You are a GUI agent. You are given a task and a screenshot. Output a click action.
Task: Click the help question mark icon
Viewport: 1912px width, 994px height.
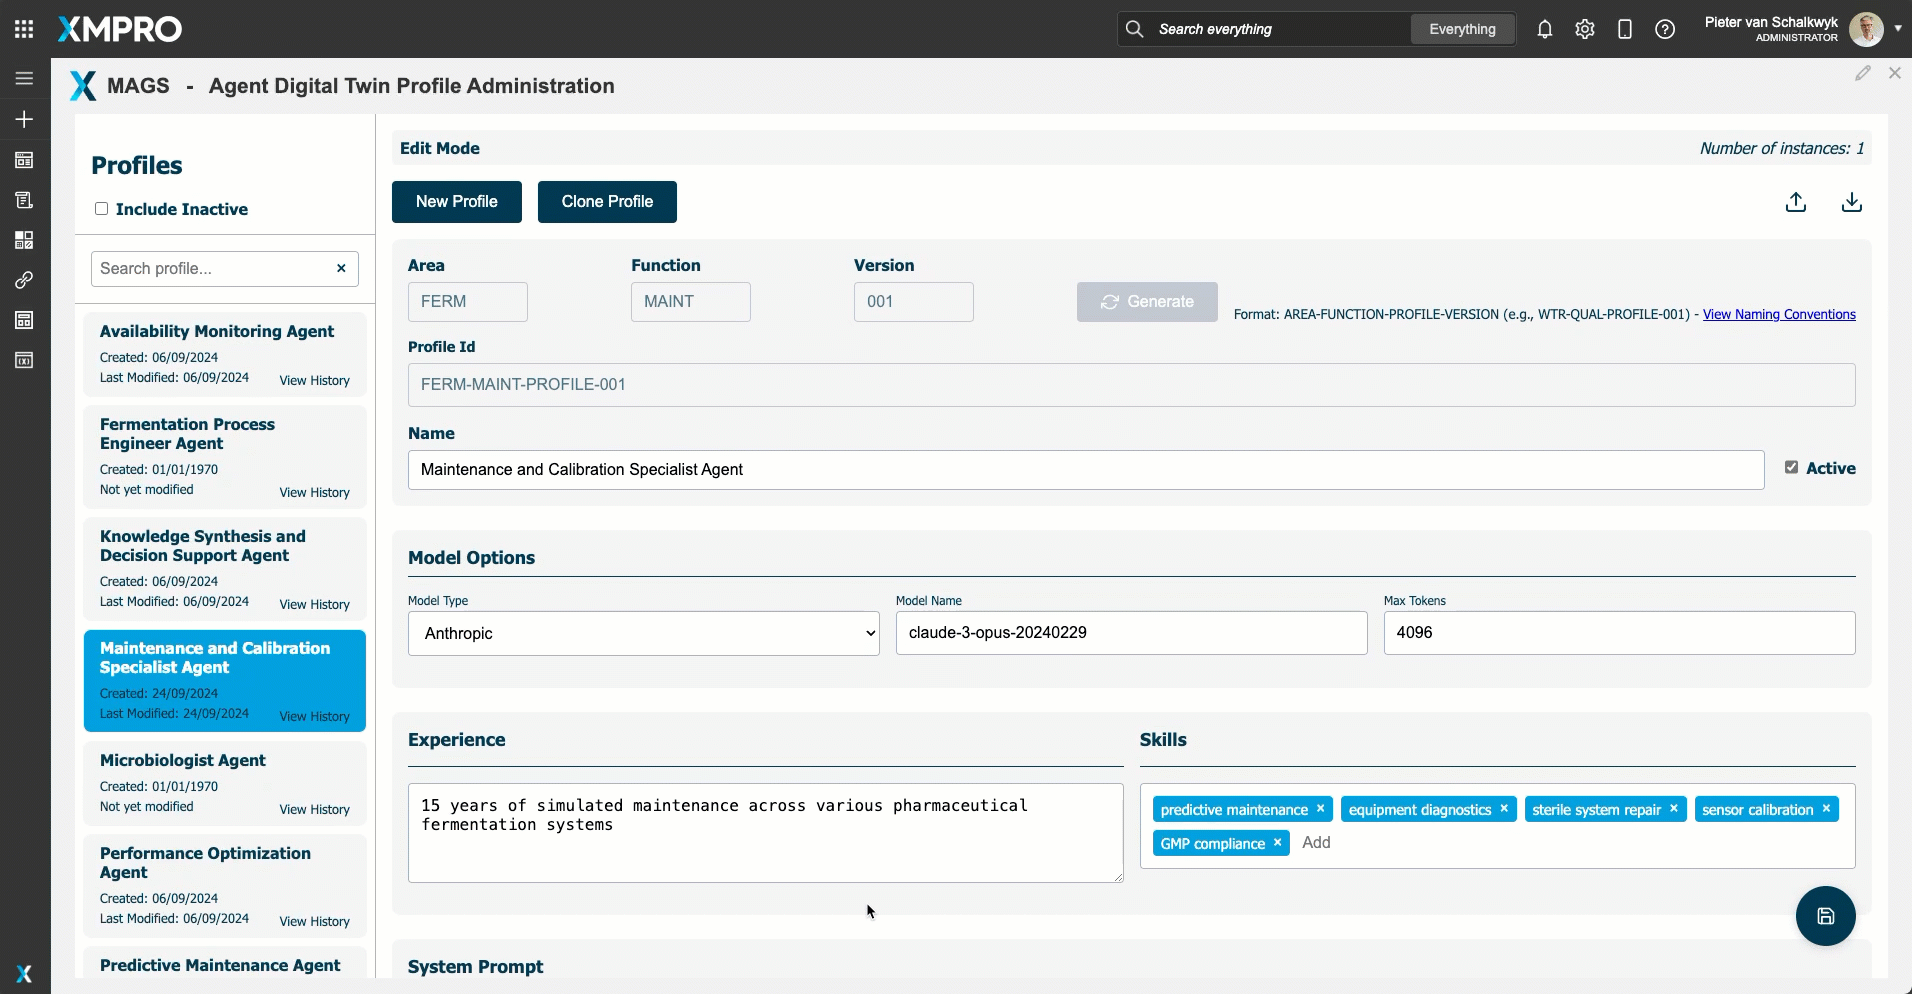1664,29
